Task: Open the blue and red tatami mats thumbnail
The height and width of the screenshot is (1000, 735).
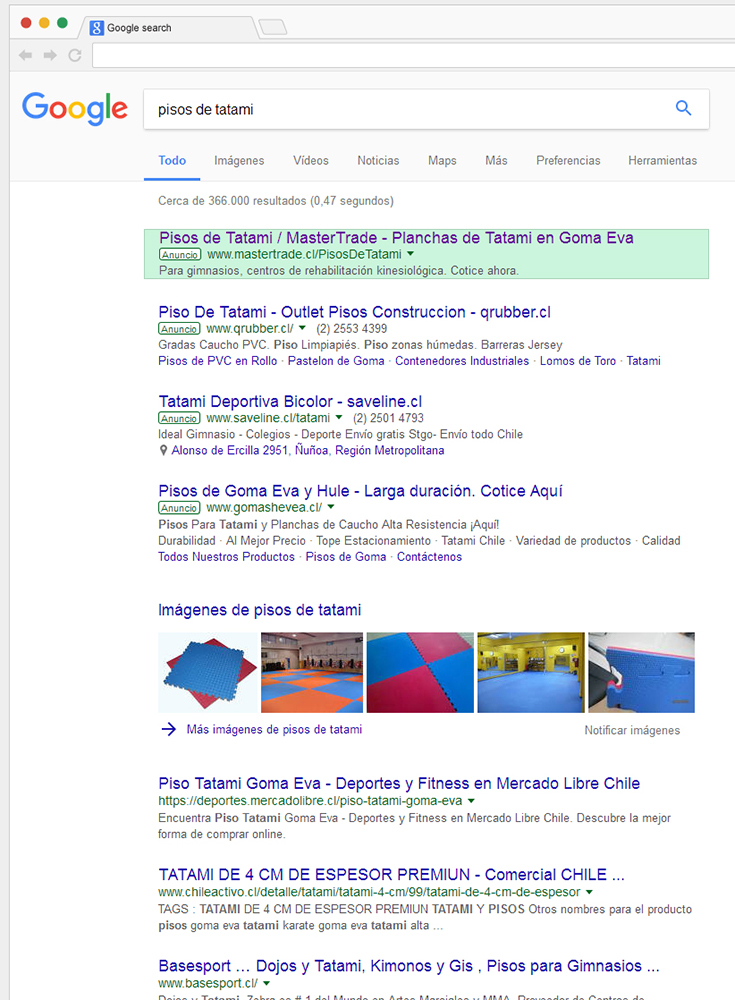Action: click(x=208, y=672)
